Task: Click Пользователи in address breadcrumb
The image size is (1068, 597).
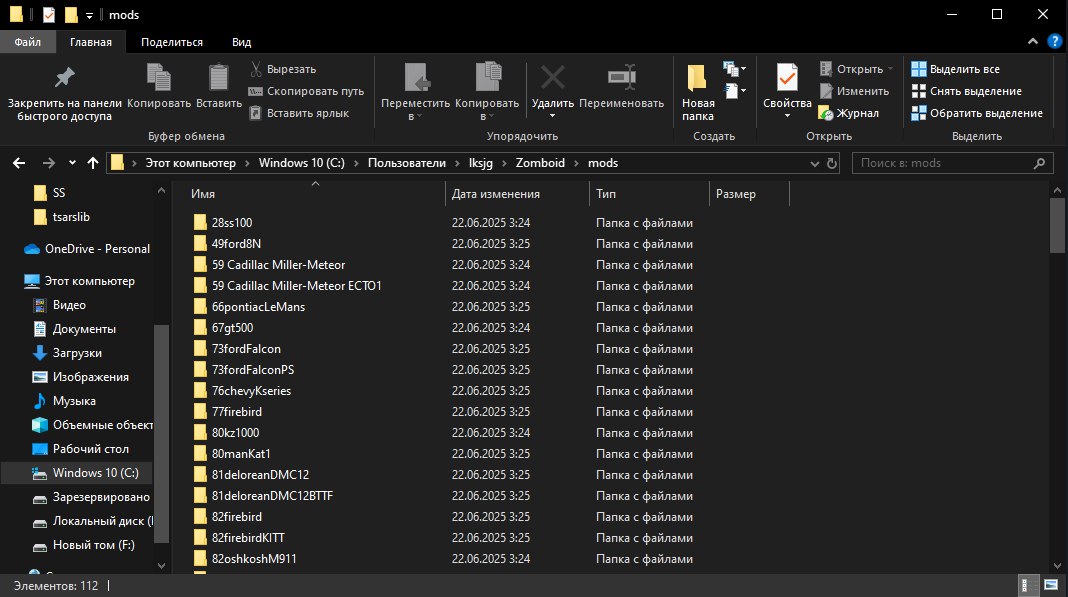Action: coord(407,163)
